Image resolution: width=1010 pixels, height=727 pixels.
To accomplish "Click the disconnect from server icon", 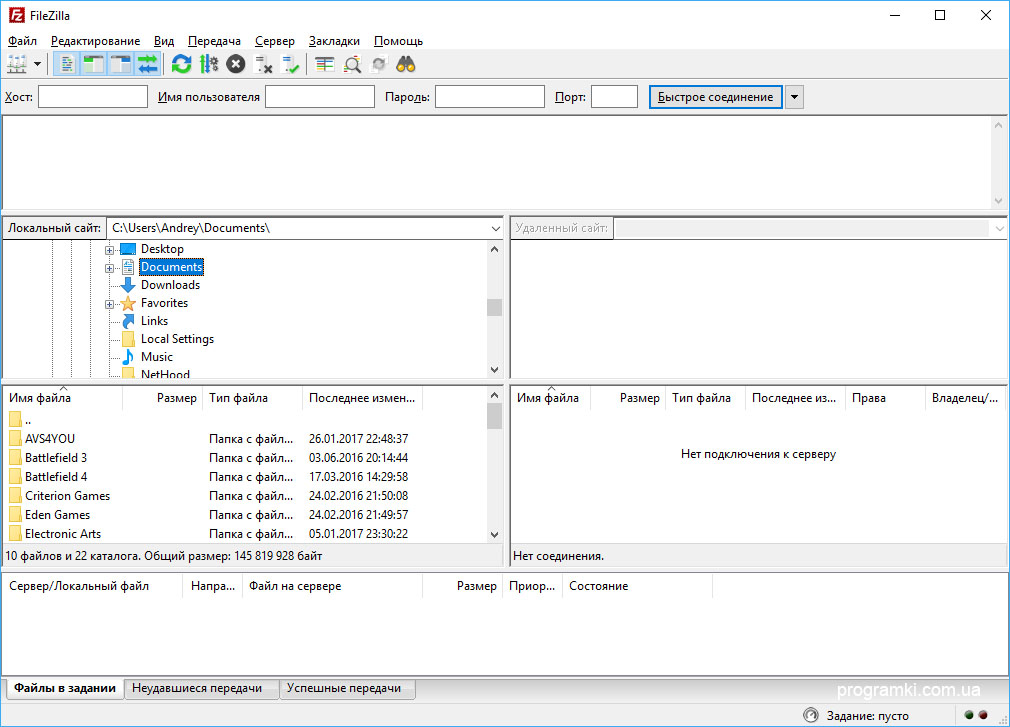I will pyautogui.click(x=263, y=64).
